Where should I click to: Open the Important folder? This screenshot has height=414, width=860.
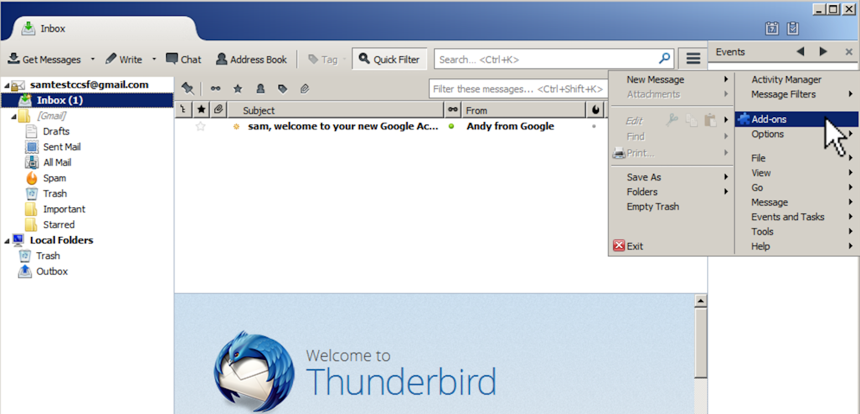[64, 209]
